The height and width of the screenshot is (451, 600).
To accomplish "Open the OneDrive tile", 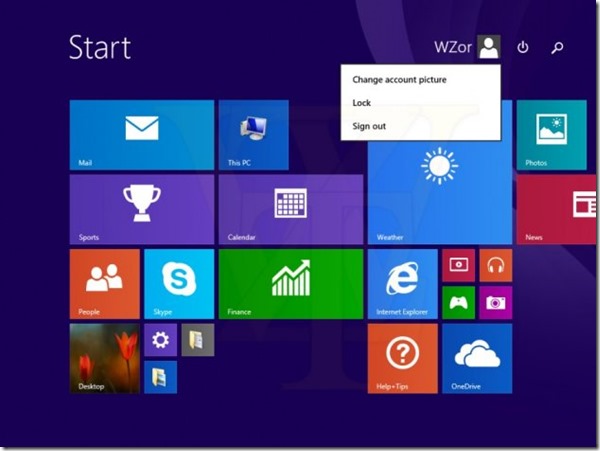I will (x=476, y=357).
